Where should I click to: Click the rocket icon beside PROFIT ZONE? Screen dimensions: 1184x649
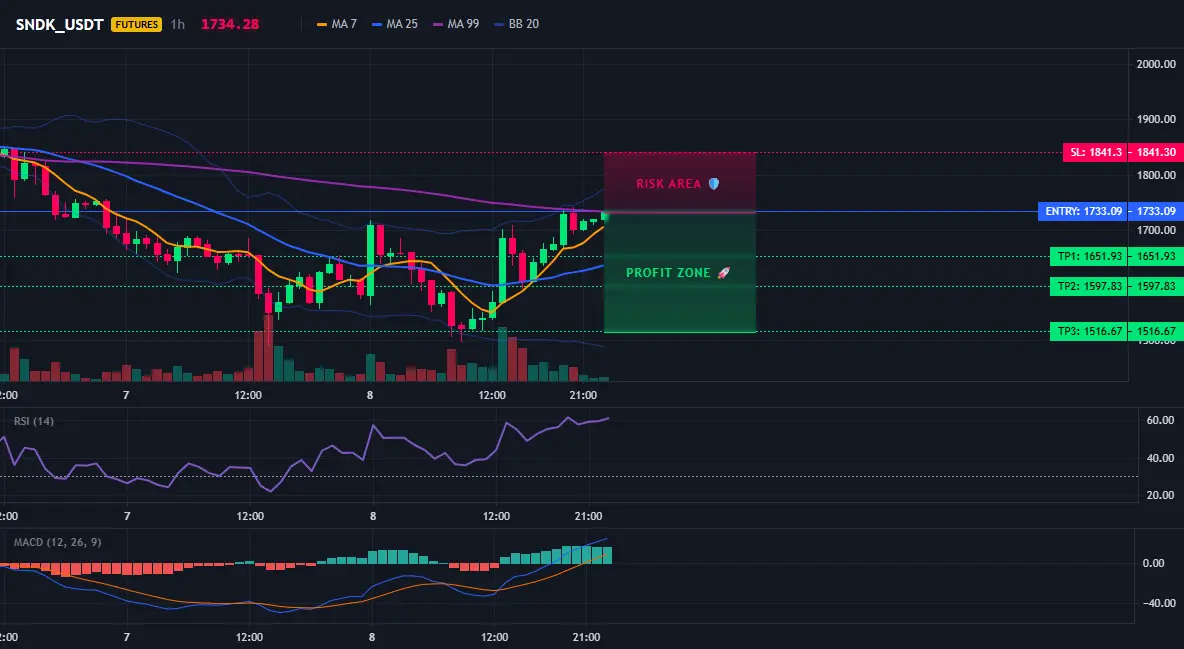(x=723, y=273)
